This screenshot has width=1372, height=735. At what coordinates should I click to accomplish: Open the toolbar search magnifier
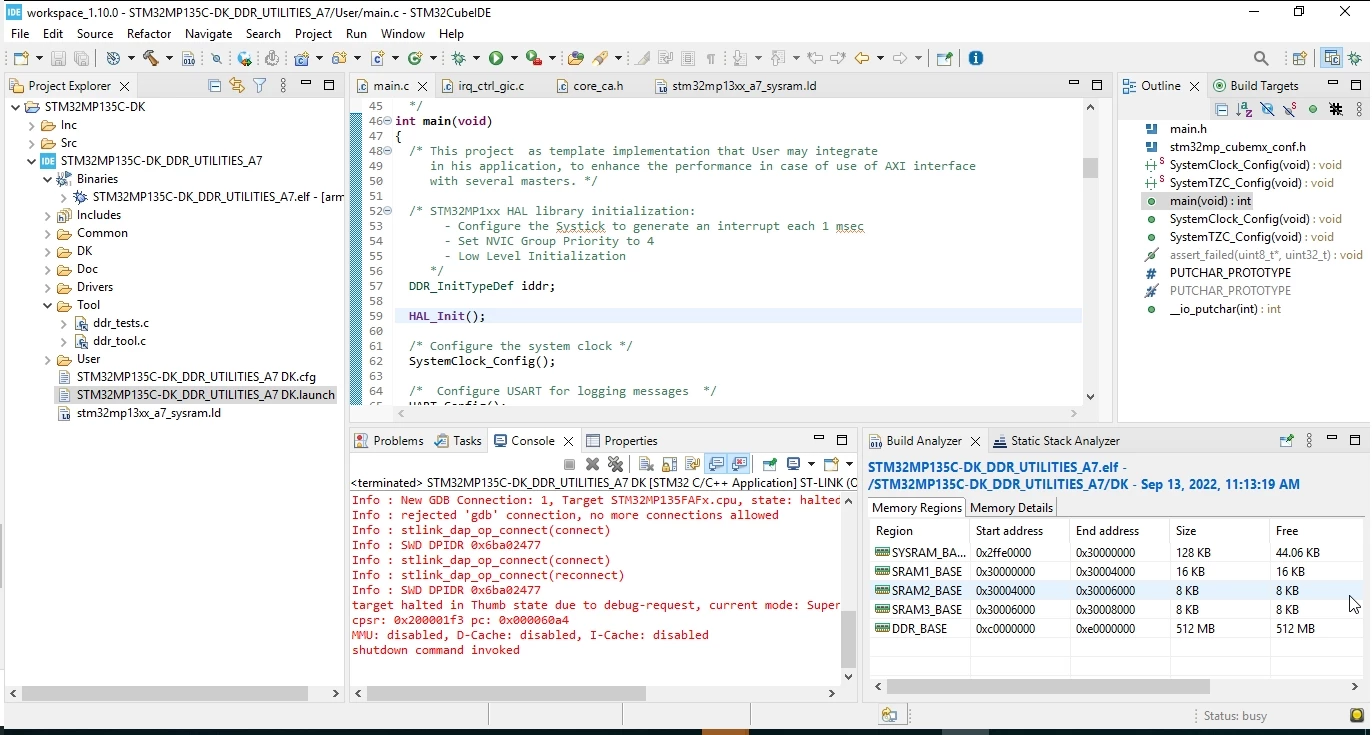pyautogui.click(x=1261, y=58)
